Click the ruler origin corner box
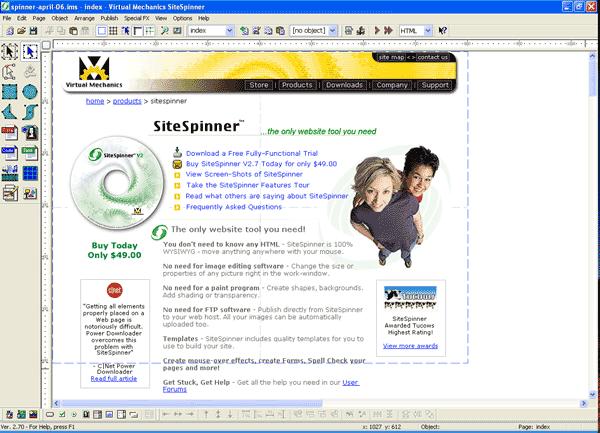 (46, 45)
